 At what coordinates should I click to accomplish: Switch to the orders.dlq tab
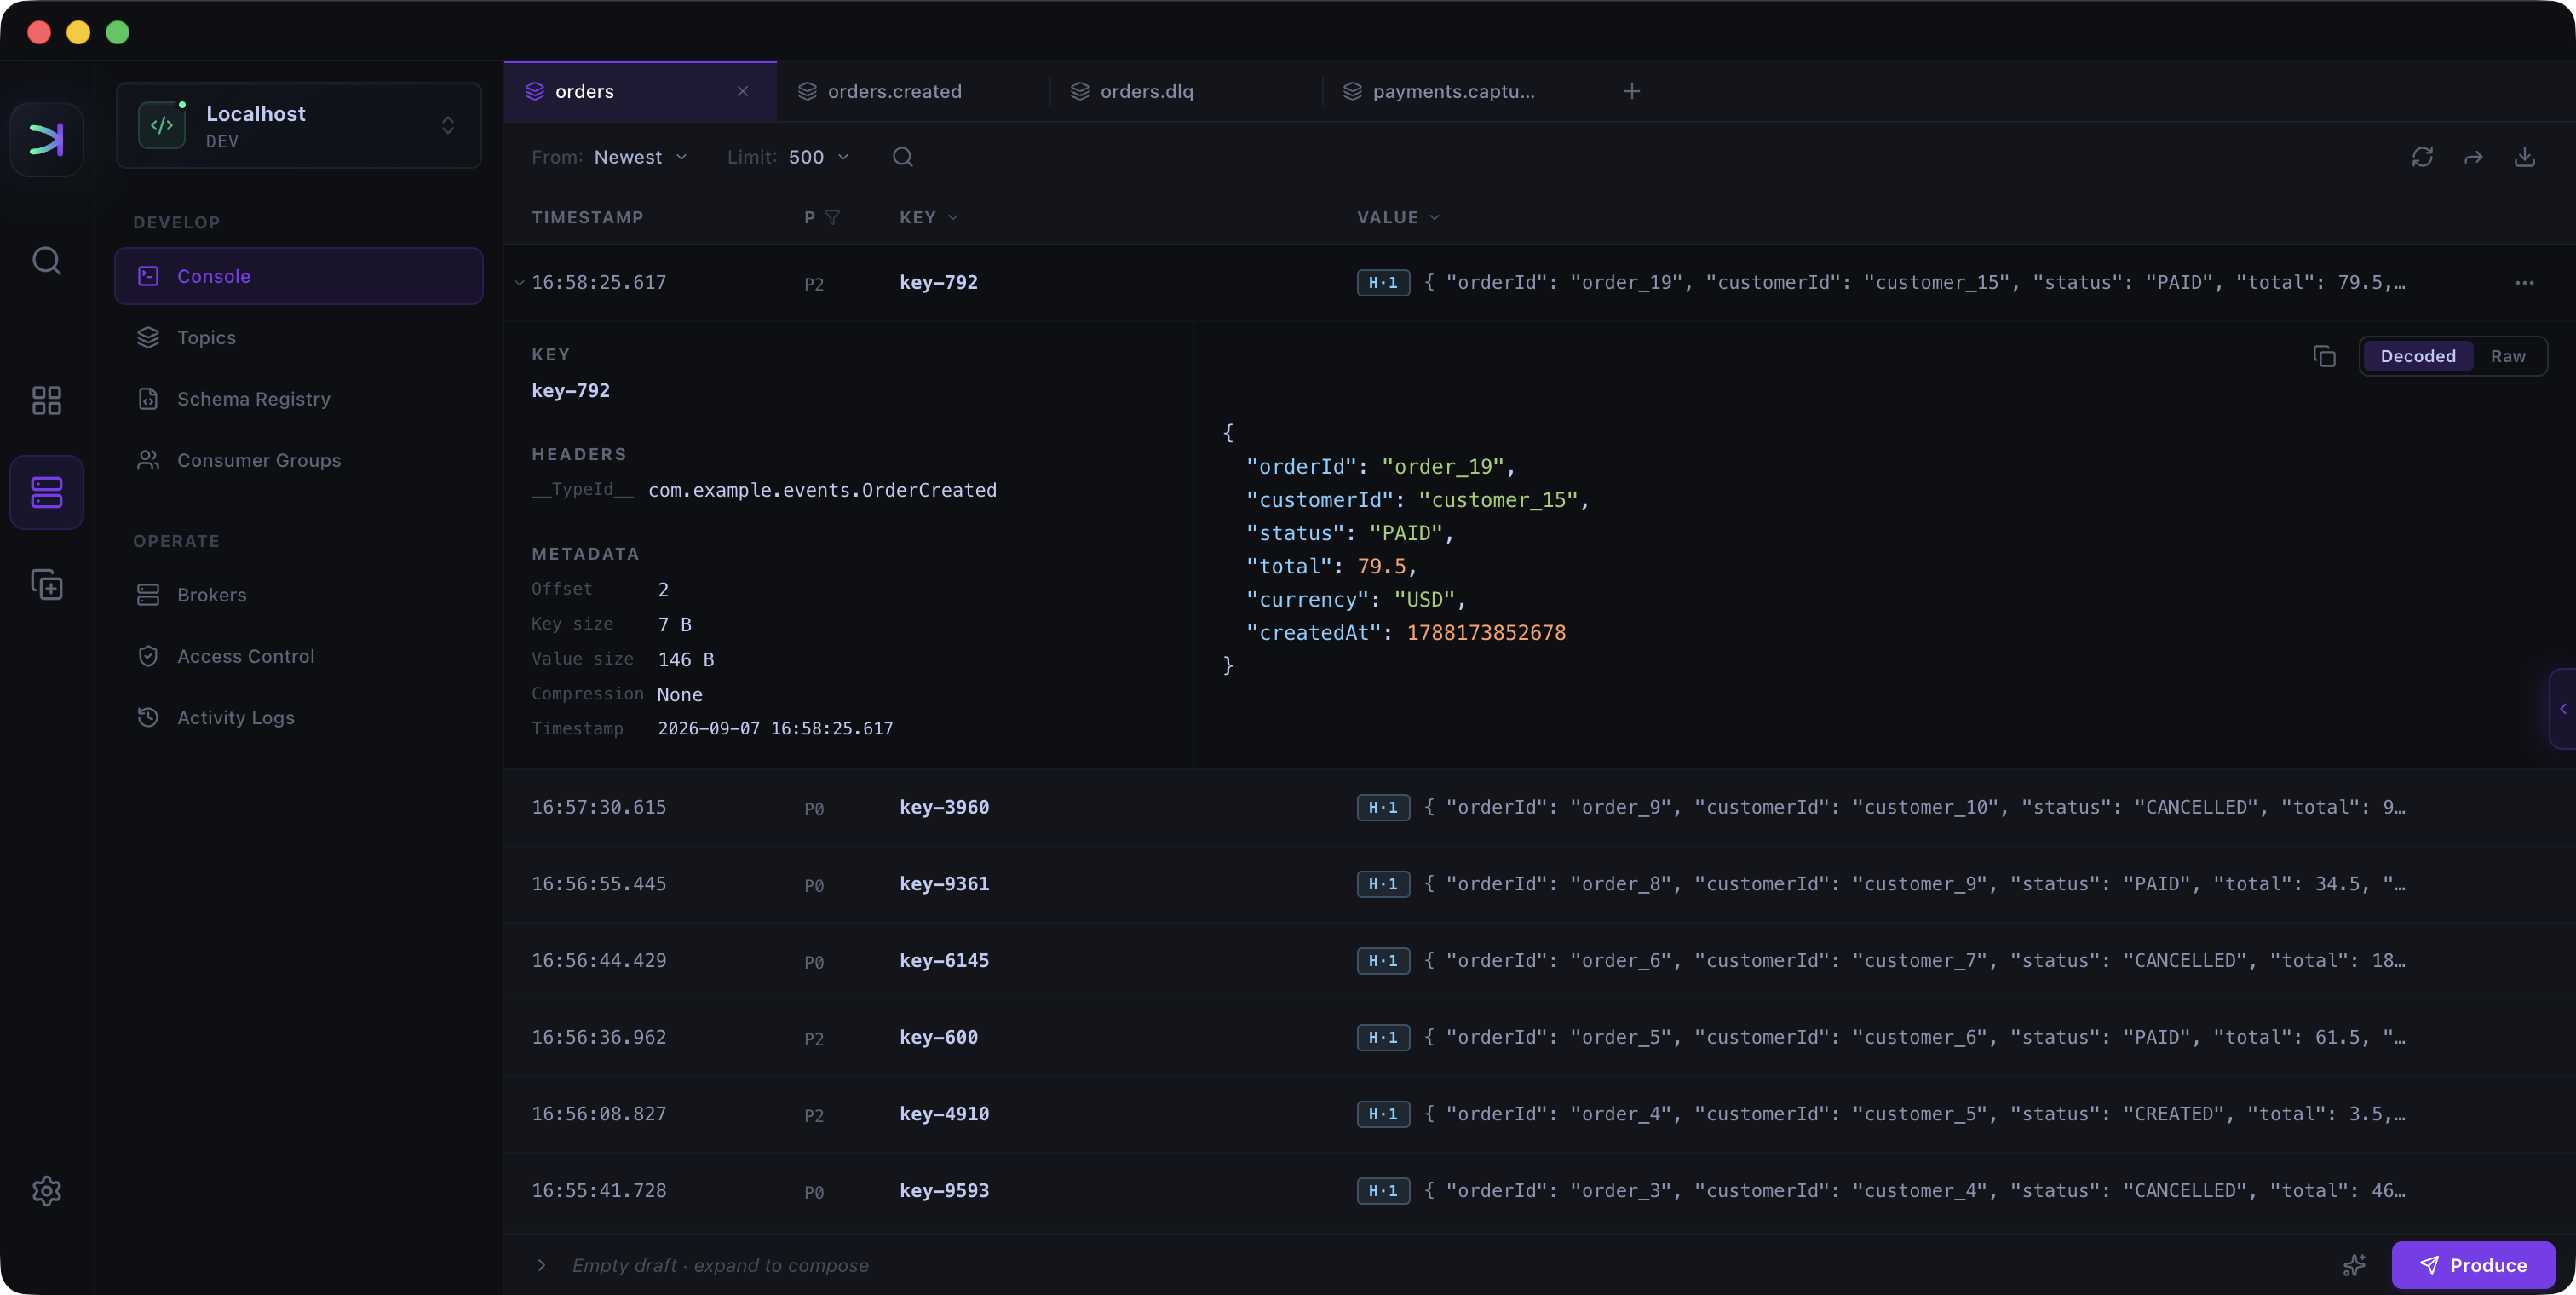[1185, 91]
